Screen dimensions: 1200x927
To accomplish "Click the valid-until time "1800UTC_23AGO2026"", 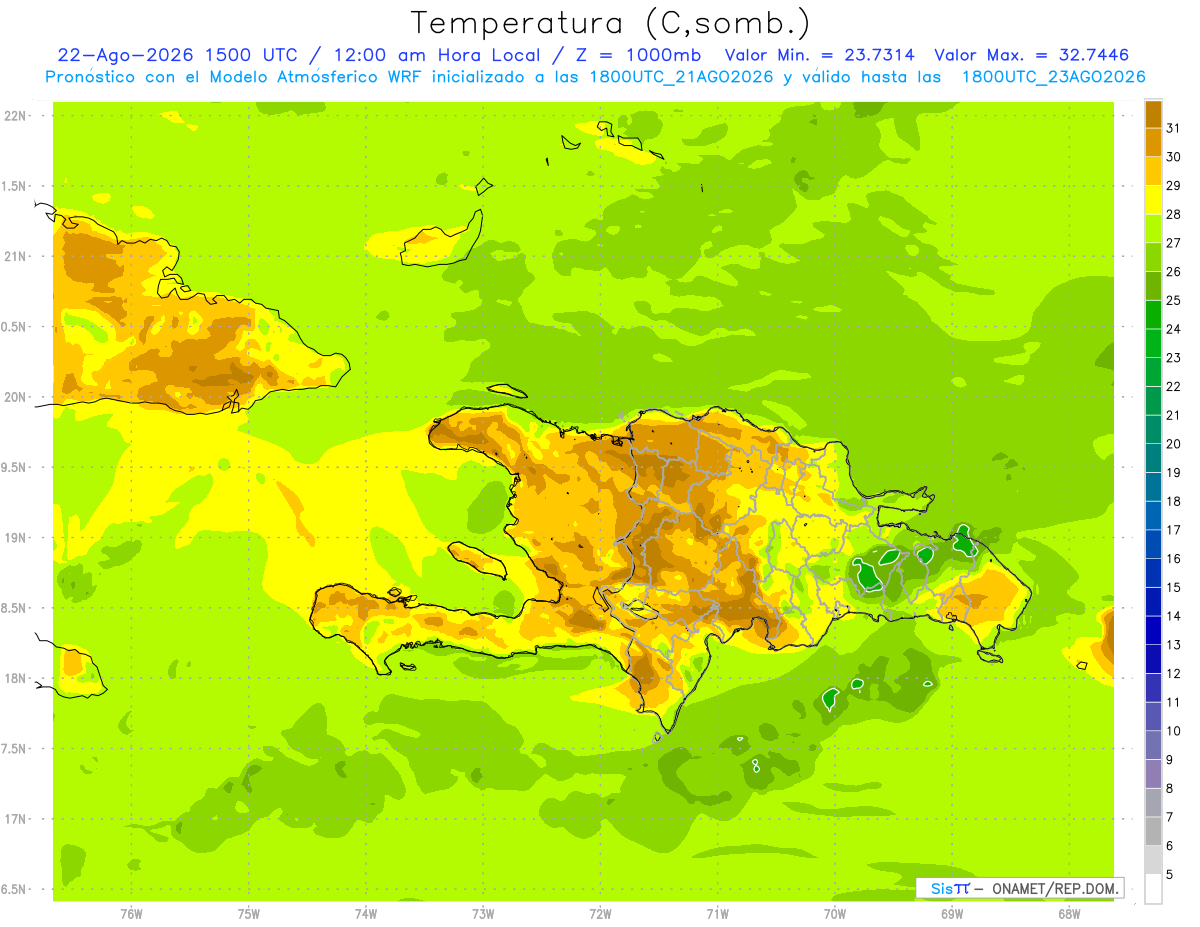I will click(1053, 77).
